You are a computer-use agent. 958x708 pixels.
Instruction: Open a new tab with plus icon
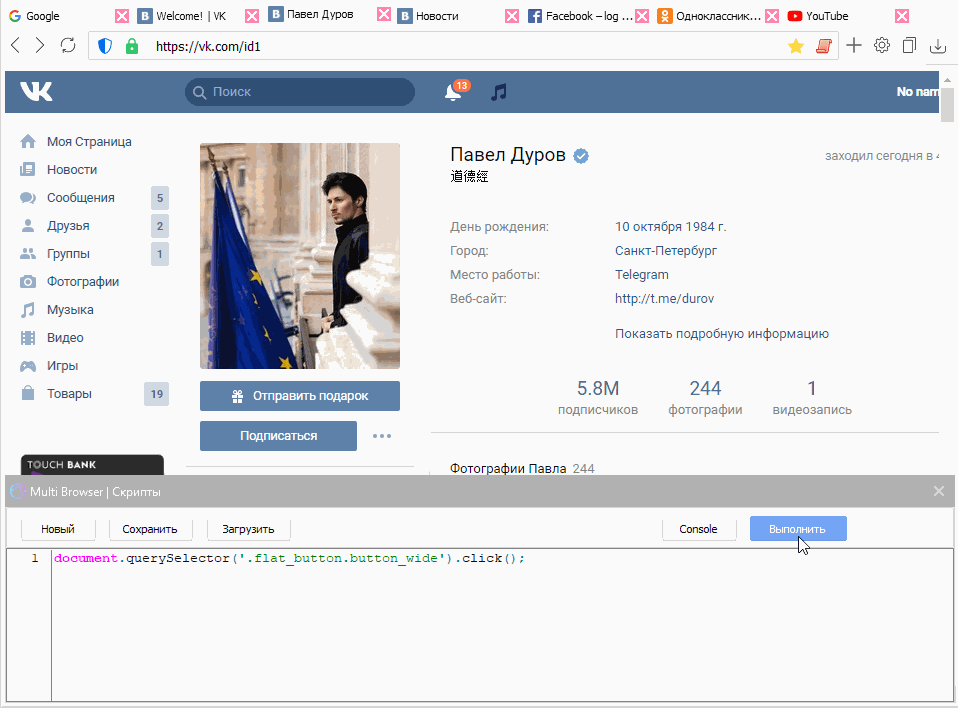pos(852,45)
